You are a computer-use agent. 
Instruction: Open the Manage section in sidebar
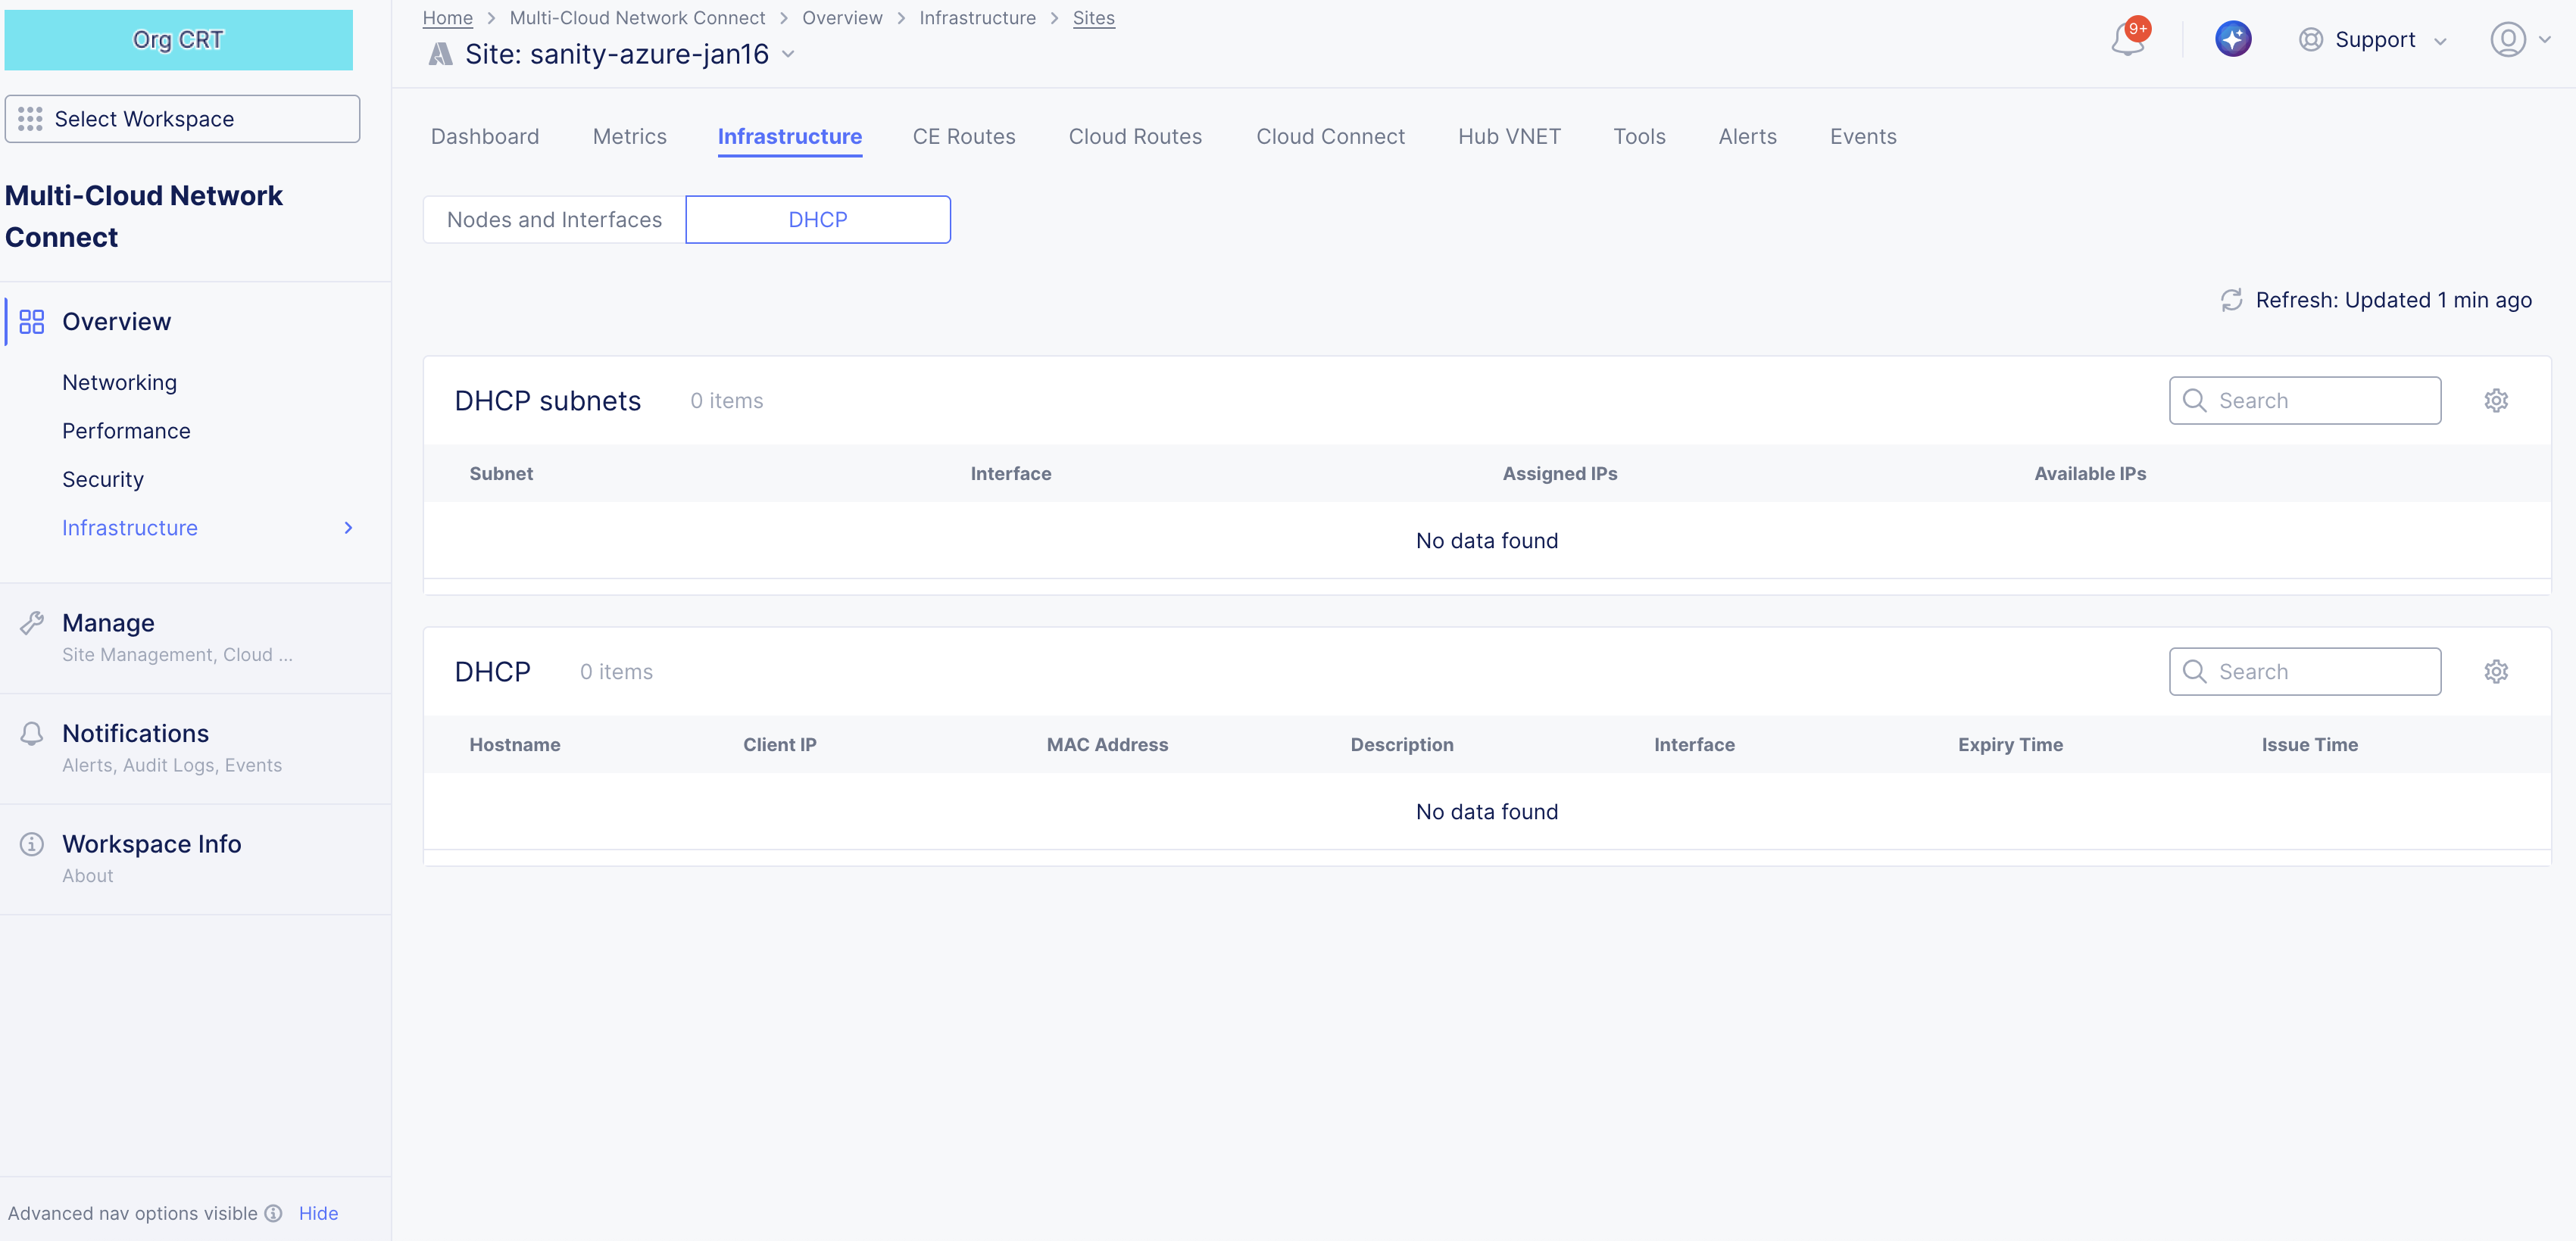(x=108, y=623)
